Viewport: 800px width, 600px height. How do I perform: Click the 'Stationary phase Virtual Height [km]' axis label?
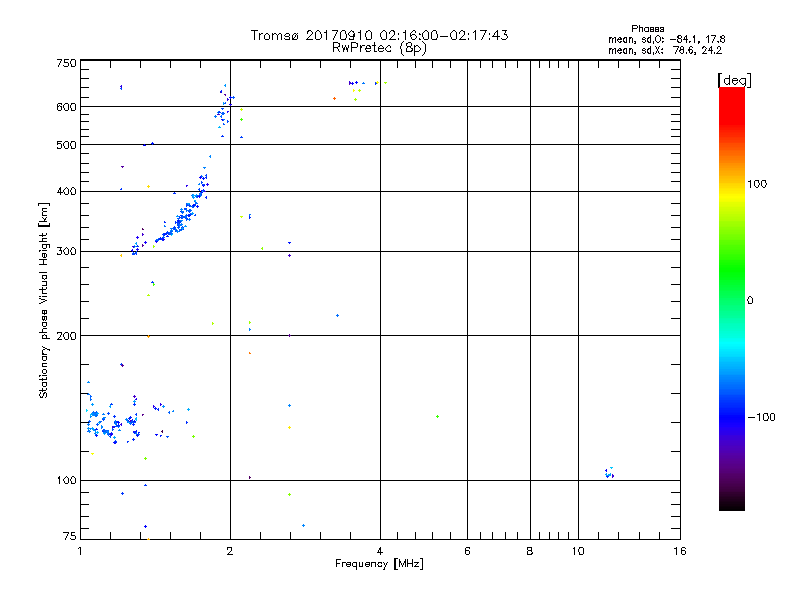tap(44, 301)
